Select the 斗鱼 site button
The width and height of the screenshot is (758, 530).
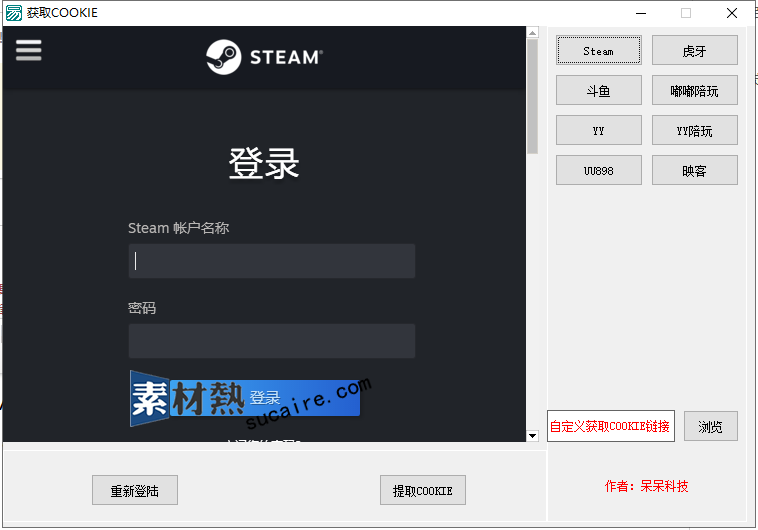tap(598, 90)
